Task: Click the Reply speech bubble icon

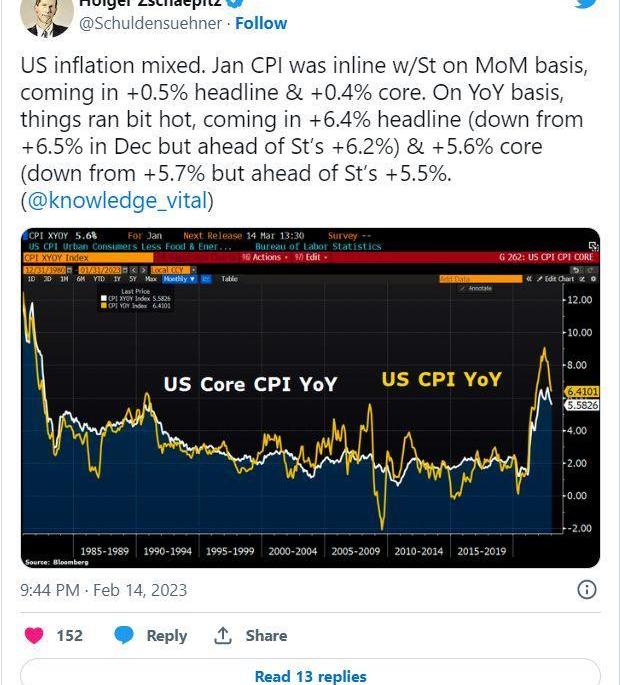Action: tap(124, 635)
